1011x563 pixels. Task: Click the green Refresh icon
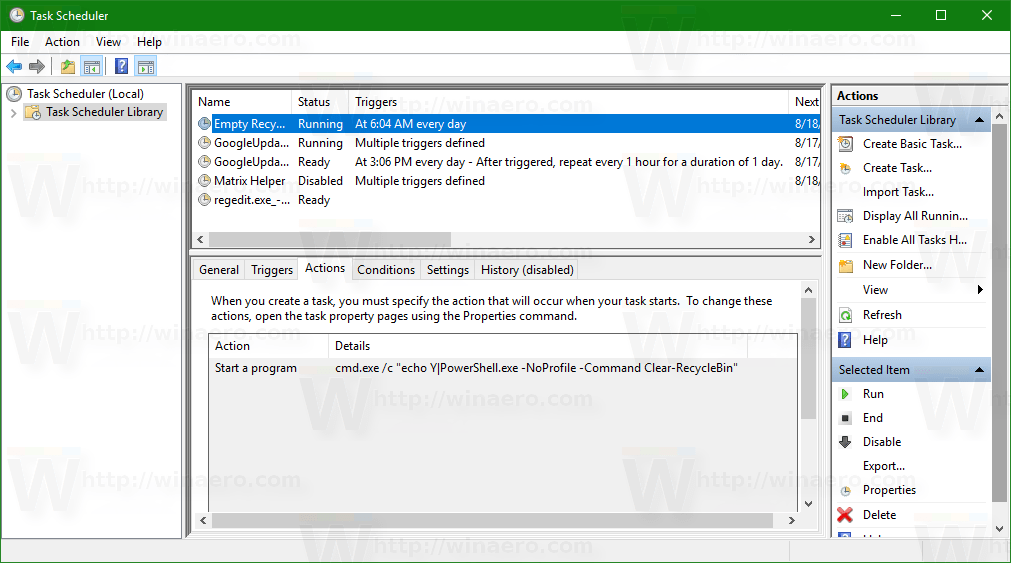(x=845, y=315)
